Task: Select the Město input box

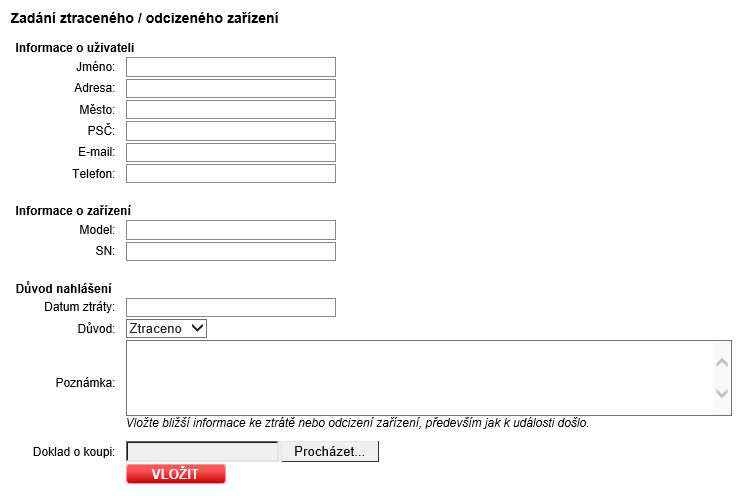Action: coord(231,109)
